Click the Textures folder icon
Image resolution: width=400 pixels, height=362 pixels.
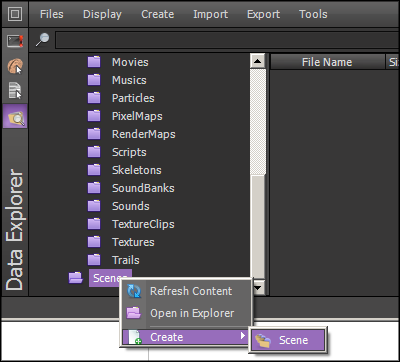[94, 242]
